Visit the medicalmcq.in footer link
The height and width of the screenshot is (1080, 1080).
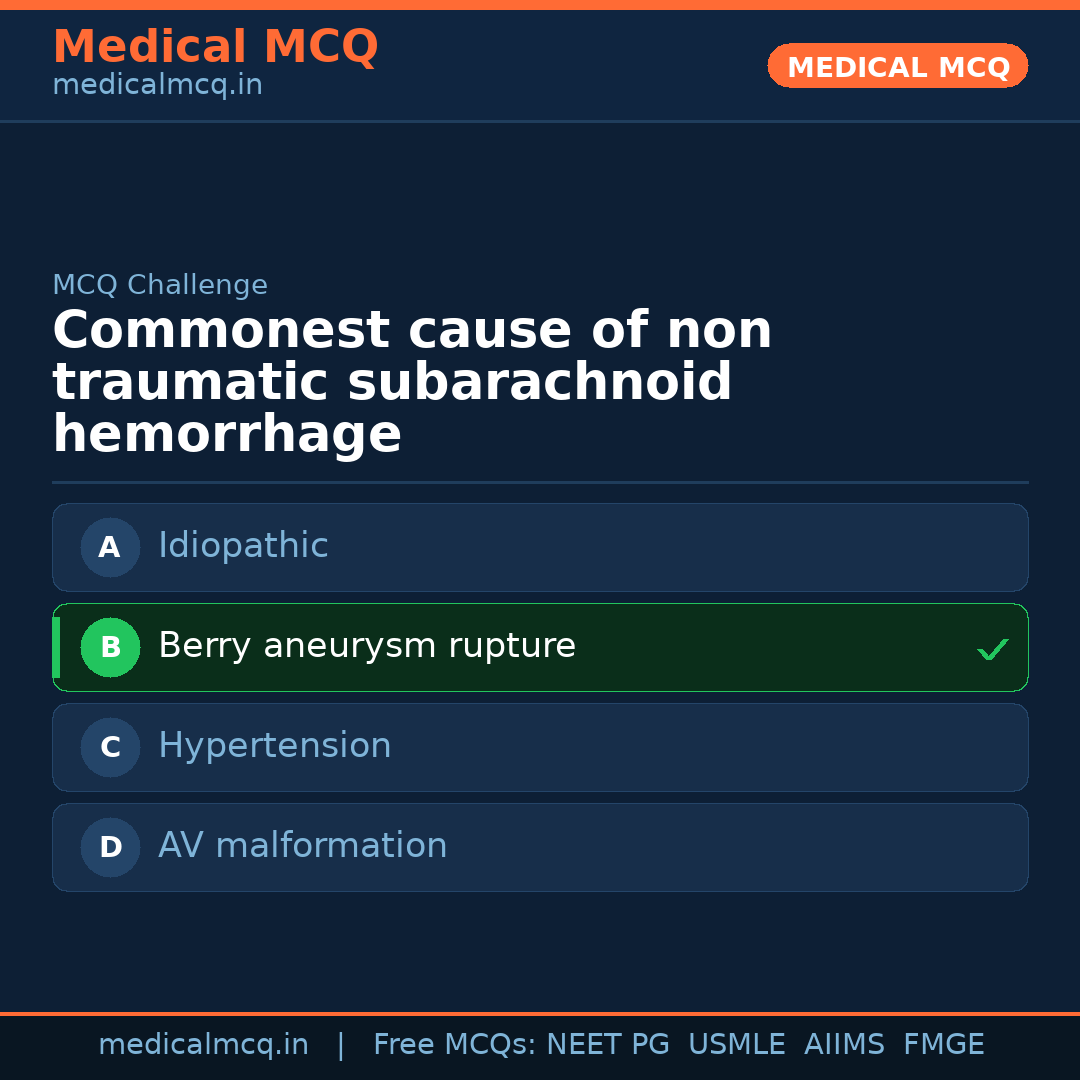coord(204,1043)
